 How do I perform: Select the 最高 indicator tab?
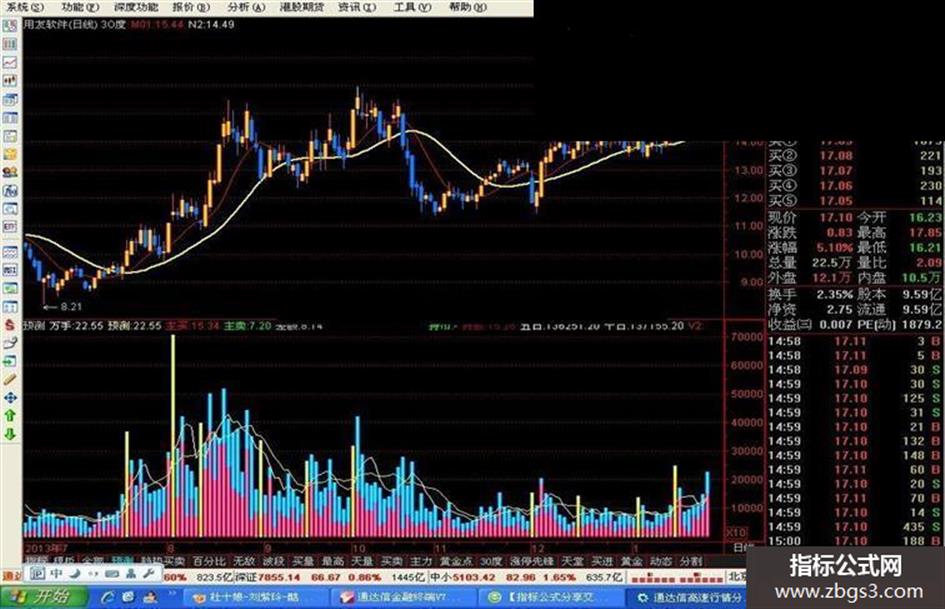pyautogui.click(x=333, y=561)
